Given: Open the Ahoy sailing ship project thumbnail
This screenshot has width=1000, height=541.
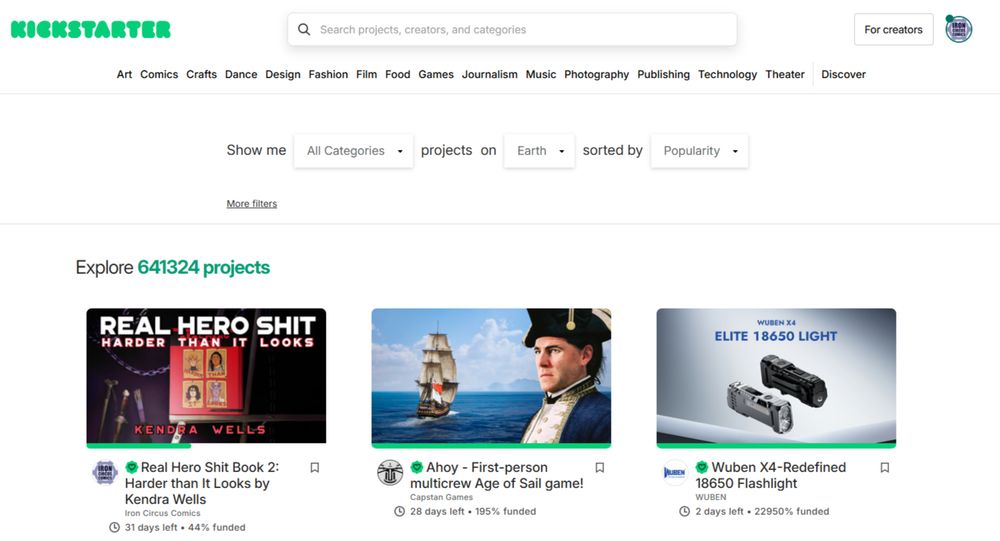Looking at the screenshot, I should (x=491, y=376).
